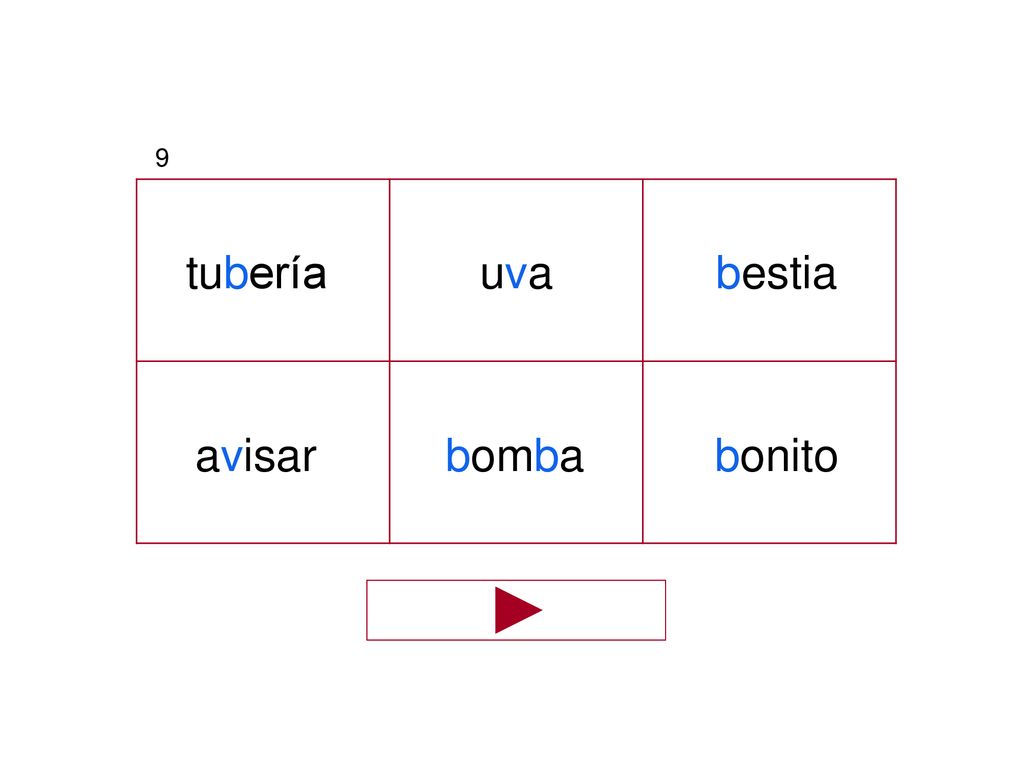Image resolution: width=1024 pixels, height=768 pixels.
Task: Click the red play triangle
Action: tap(518, 610)
